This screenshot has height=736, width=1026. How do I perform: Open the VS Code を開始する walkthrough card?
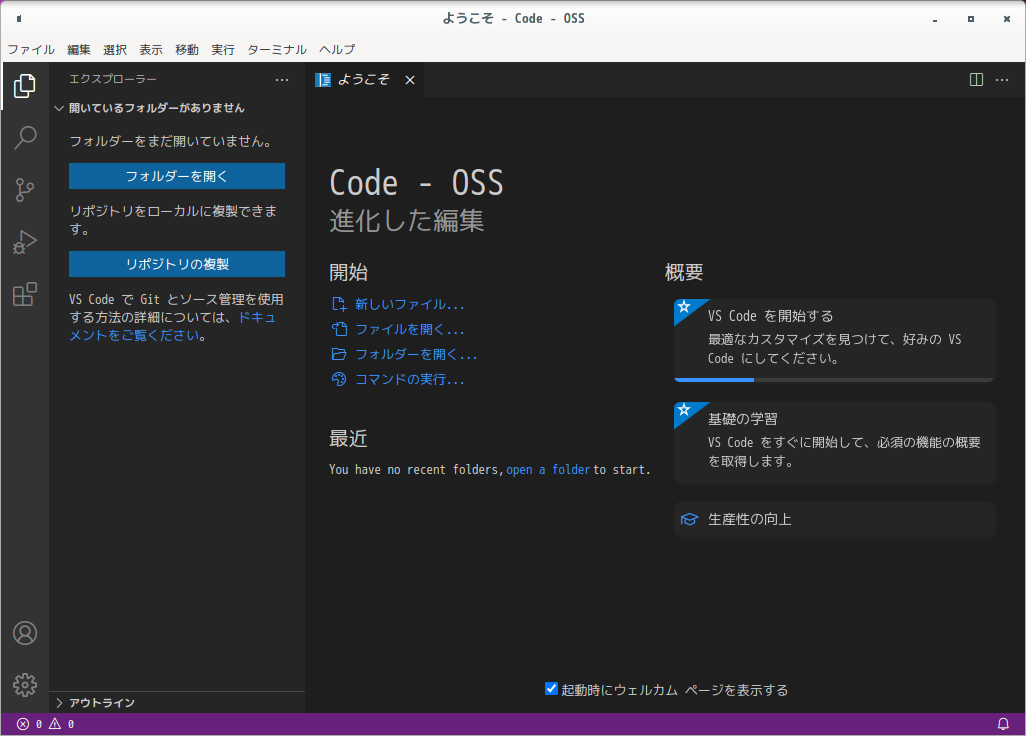click(x=834, y=340)
